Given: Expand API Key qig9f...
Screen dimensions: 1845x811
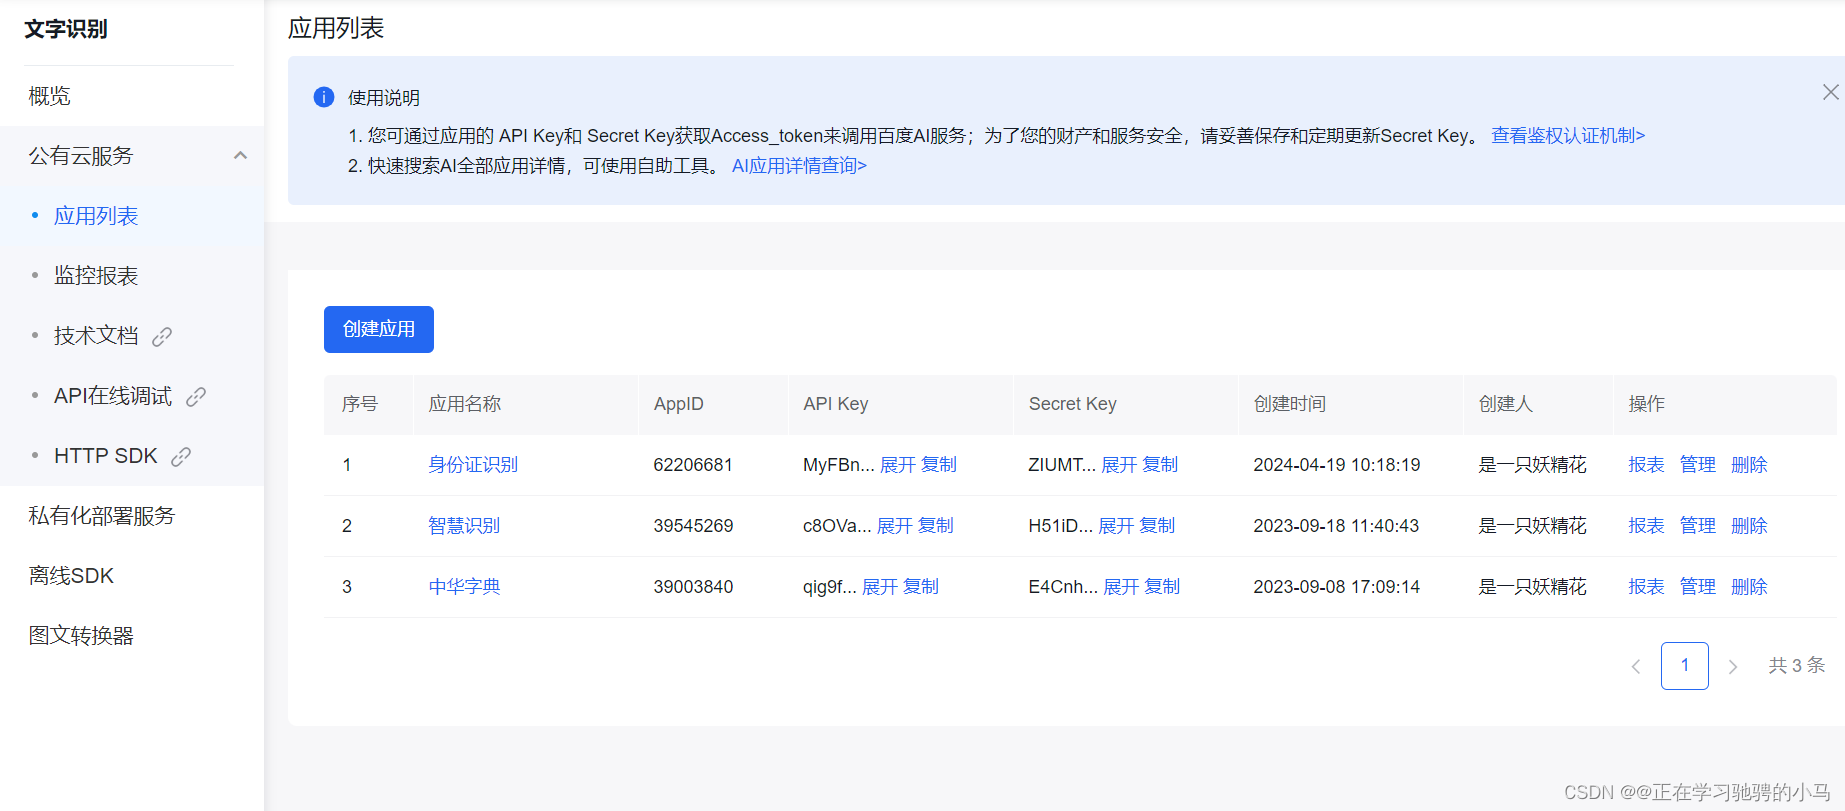Looking at the screenshot, I should (x=880, y=587).
